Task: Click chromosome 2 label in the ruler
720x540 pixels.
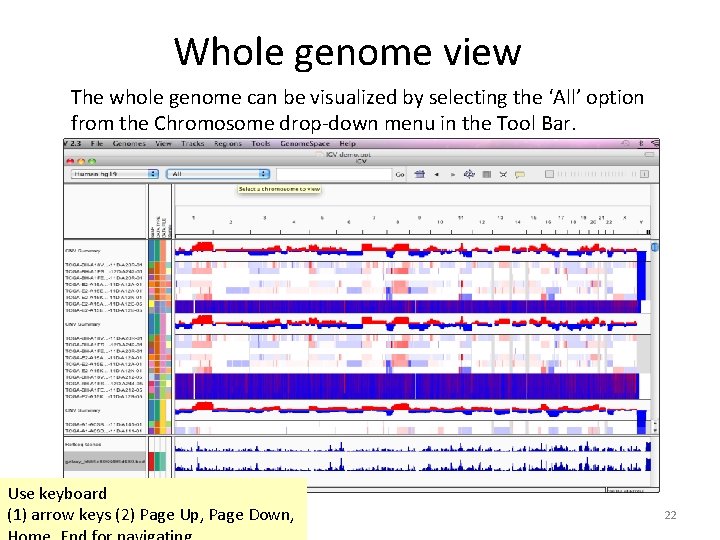Action: coord(231,222)
